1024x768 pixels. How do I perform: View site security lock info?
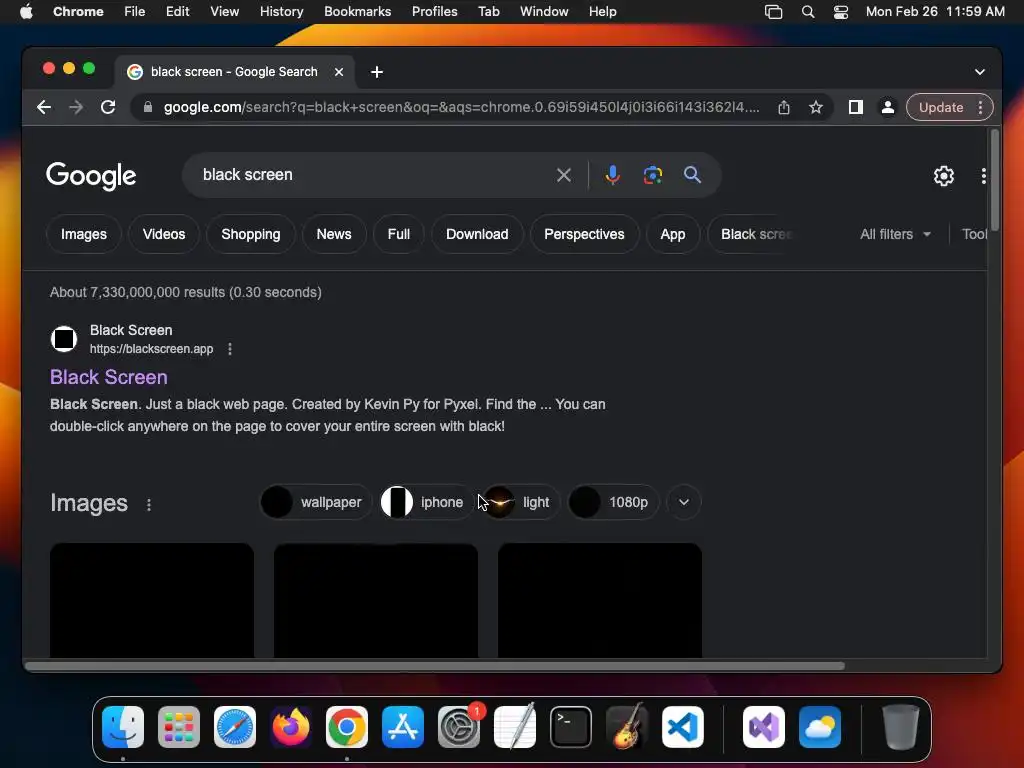(148, 107)
